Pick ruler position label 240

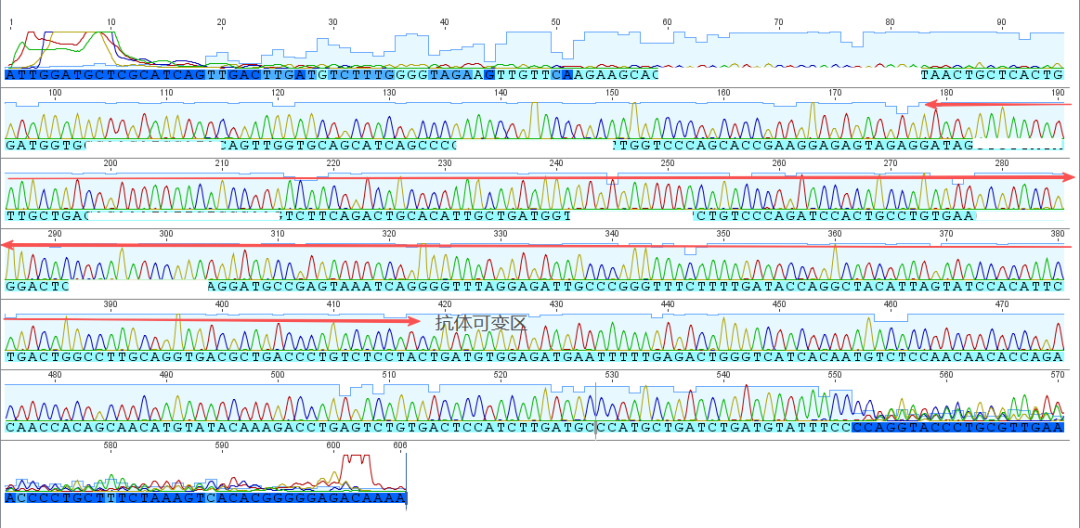tap(557, 163)
